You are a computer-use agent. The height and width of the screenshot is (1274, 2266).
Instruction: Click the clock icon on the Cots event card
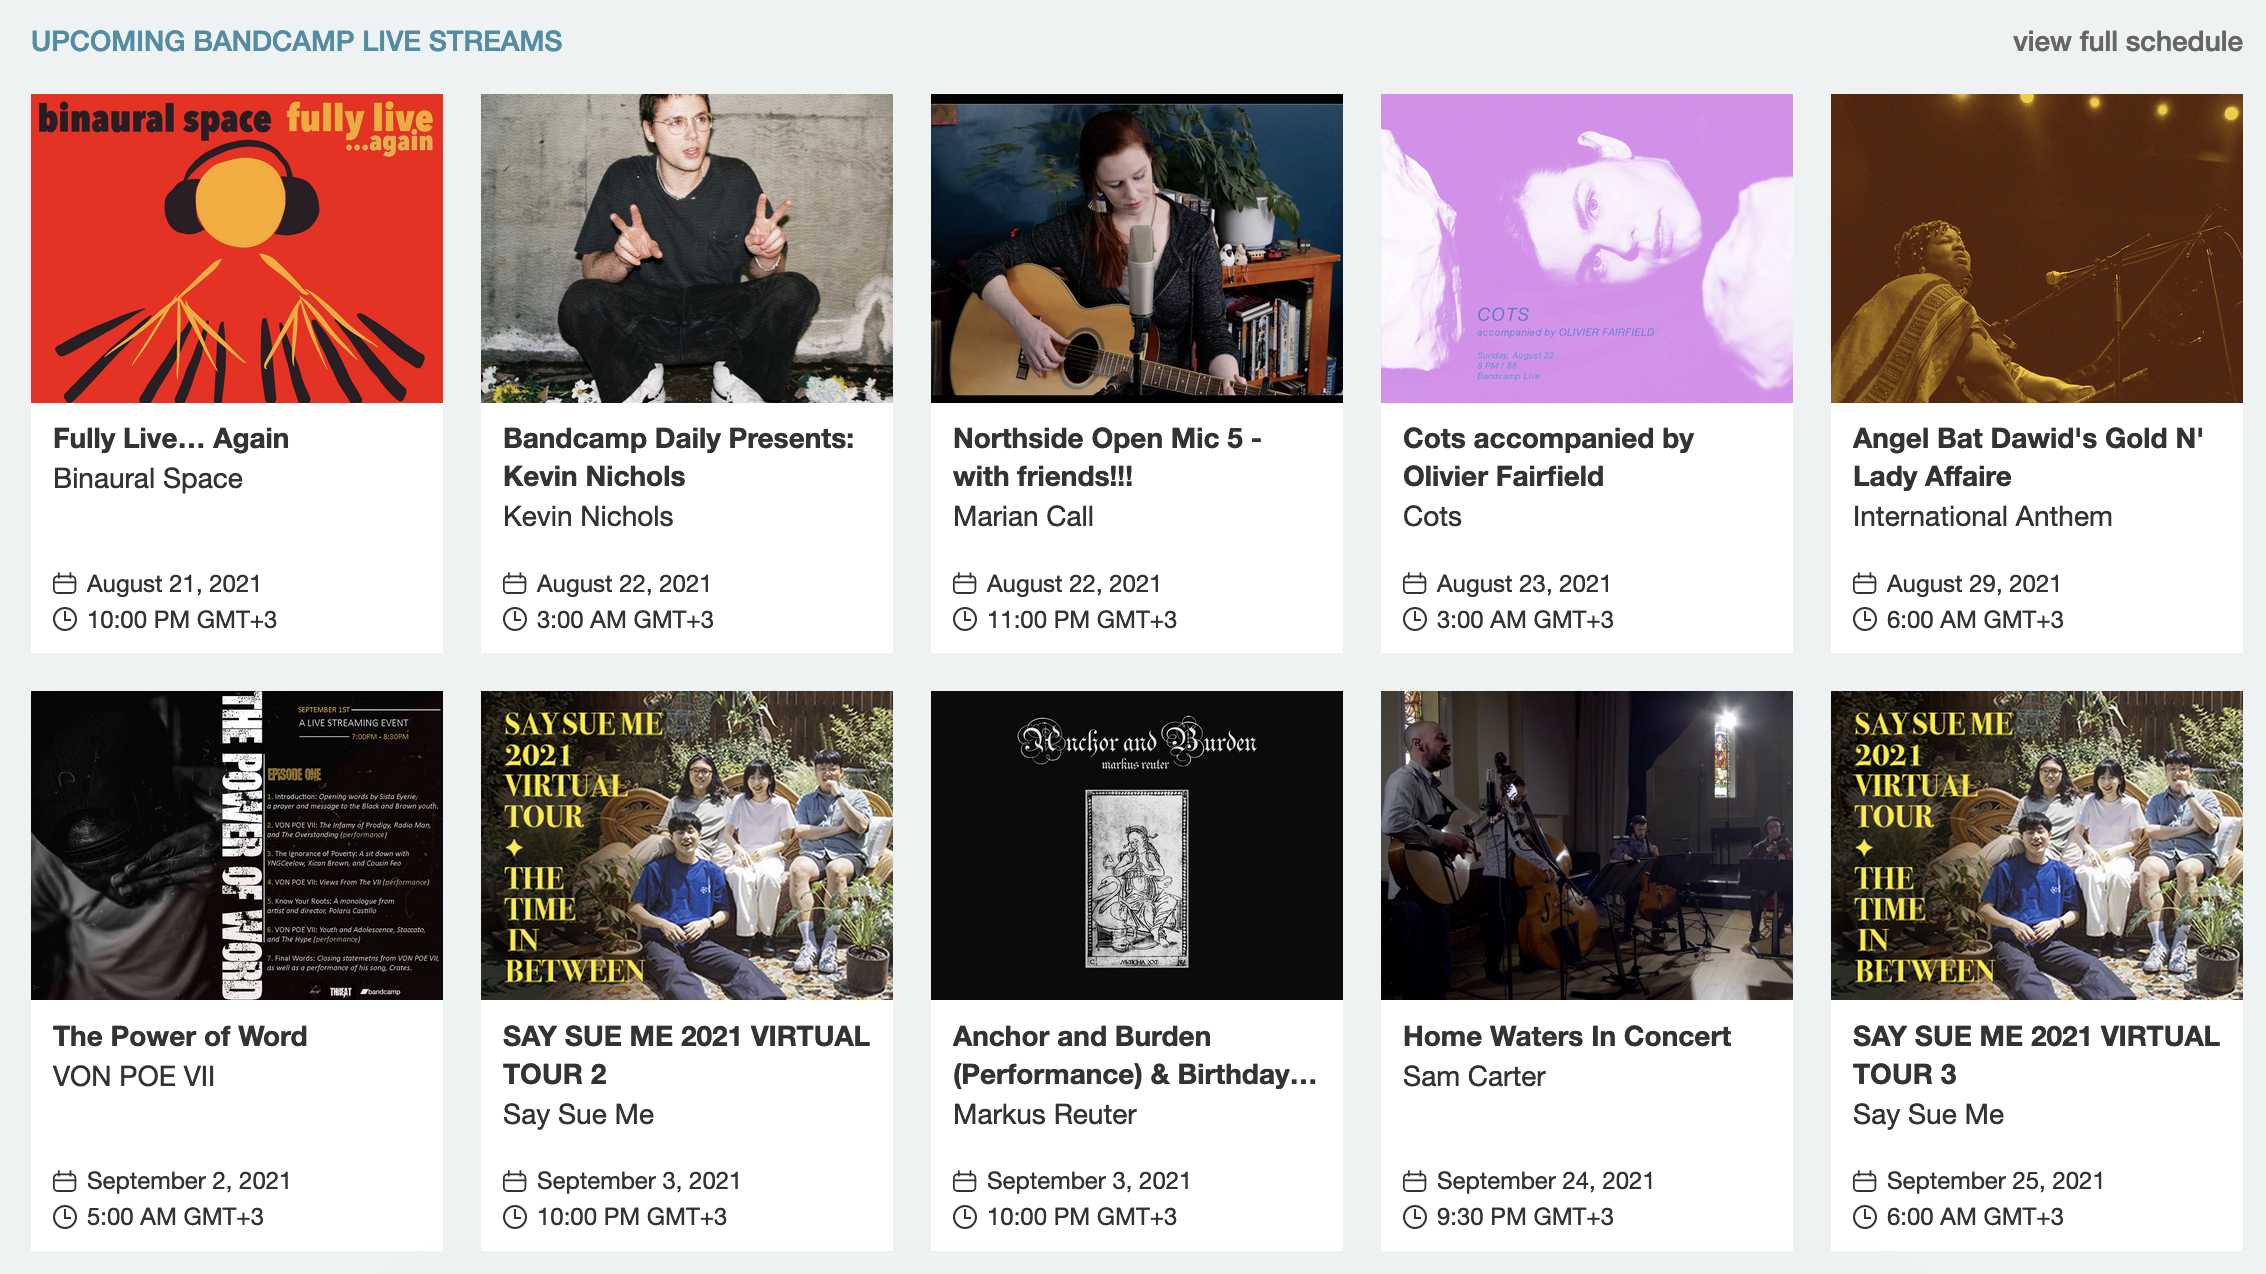coord(1416,619)
